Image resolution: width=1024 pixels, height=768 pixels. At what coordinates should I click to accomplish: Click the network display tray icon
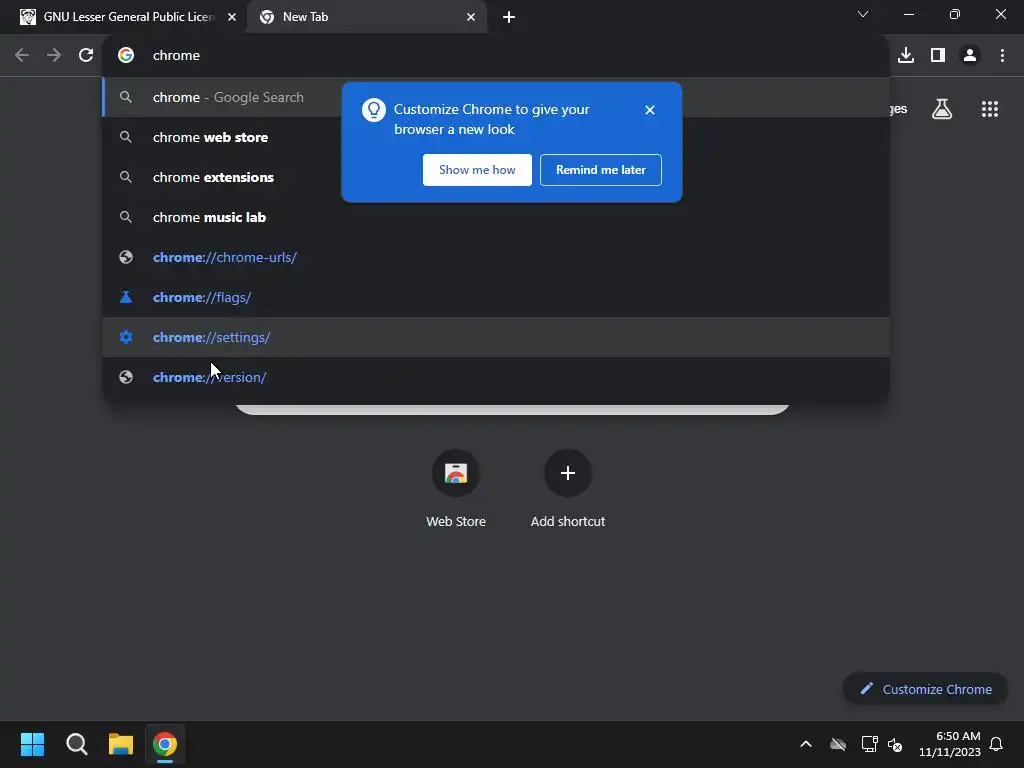tap(869, 744)
